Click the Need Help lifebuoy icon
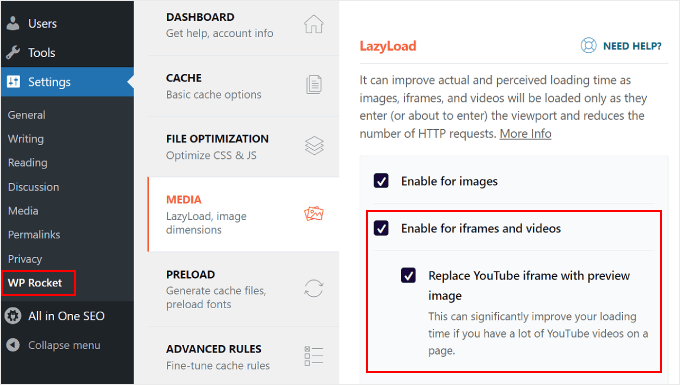Image resolution: width=680 pixels, height=385 pixels. [x=588, y=46]
